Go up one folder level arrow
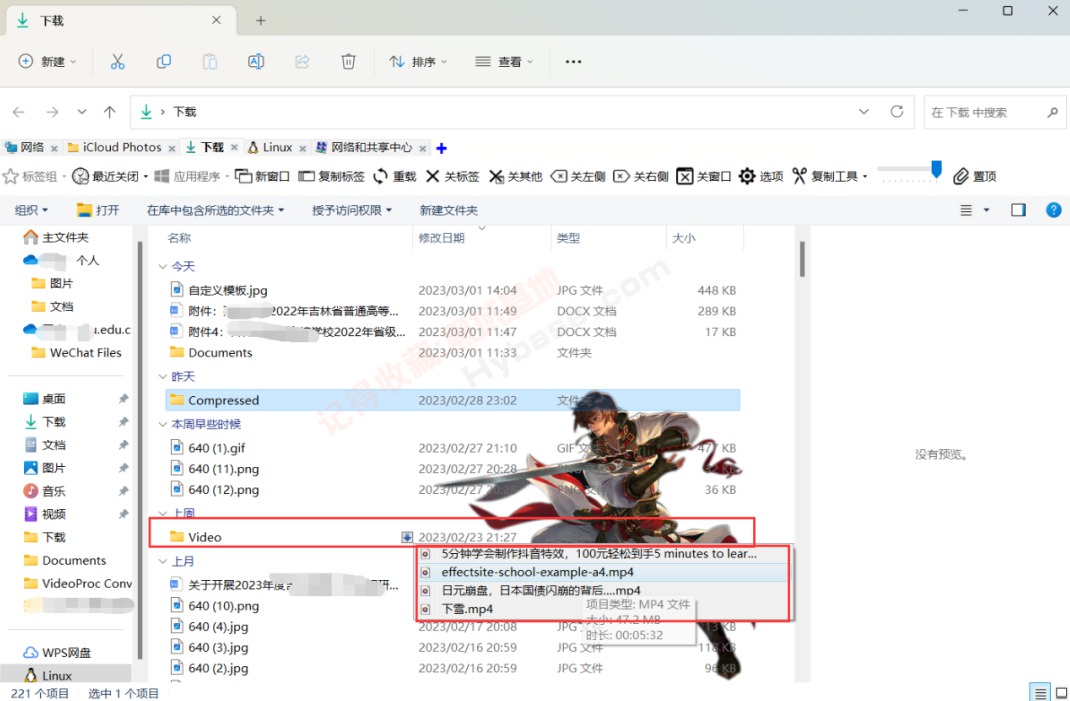Image resolution: width=1070 pixels, height=701 pixels. (110, 111)
